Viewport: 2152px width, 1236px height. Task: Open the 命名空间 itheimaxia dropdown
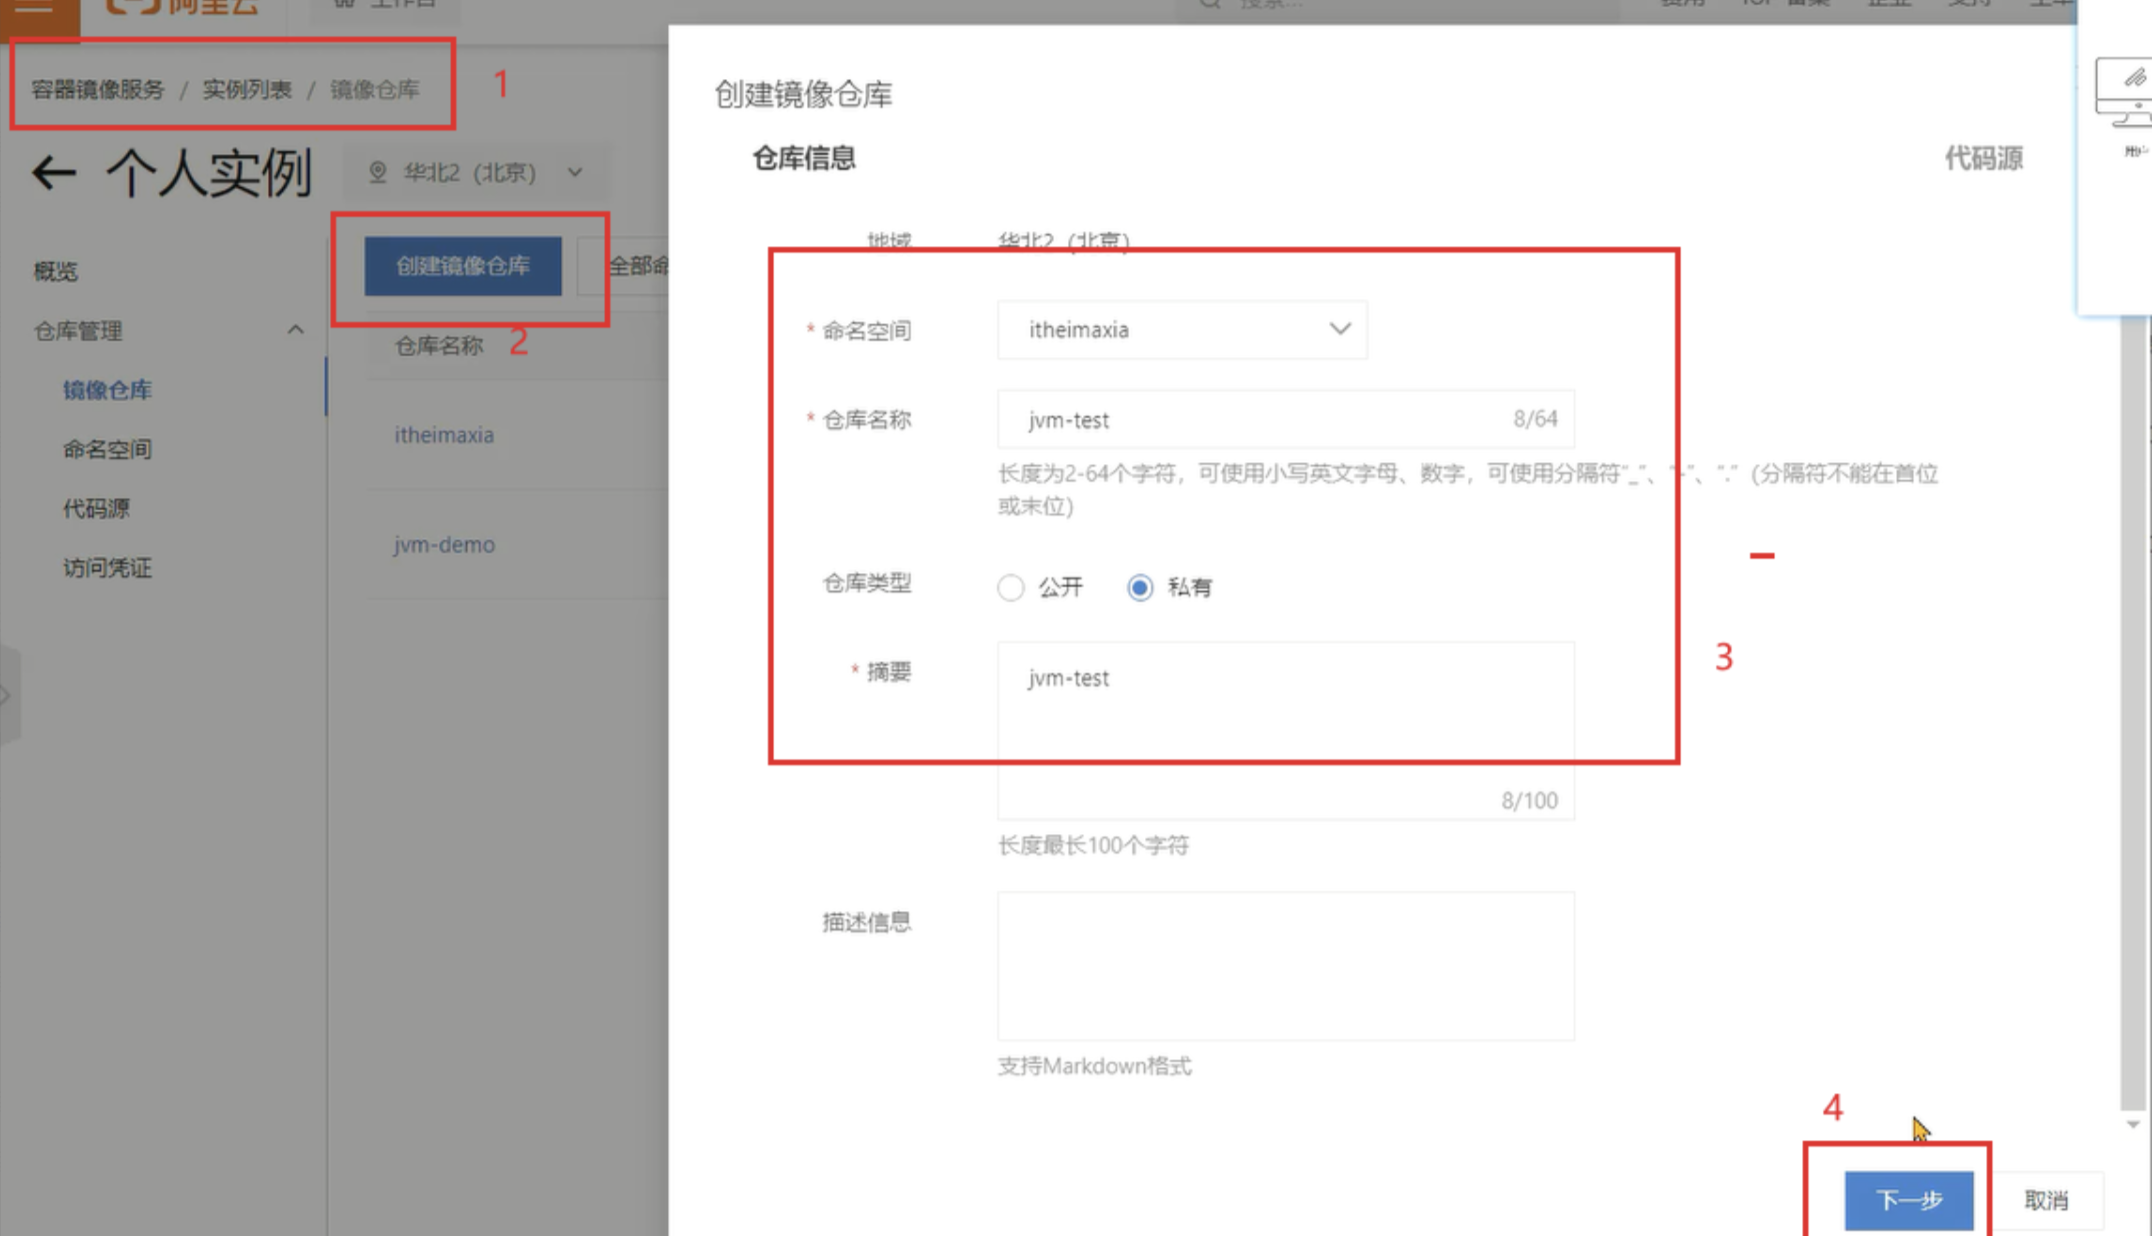pyautogui.click(x=1182, y=330)
